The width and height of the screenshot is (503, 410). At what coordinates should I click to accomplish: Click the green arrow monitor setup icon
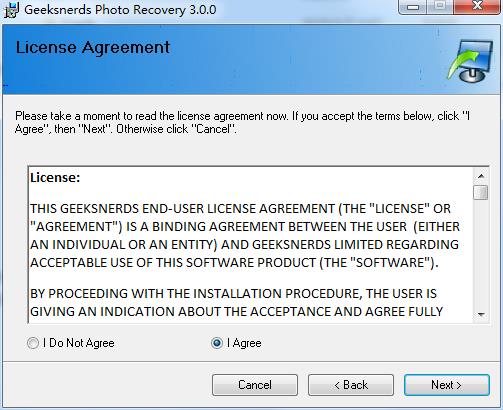coord(470,61)
